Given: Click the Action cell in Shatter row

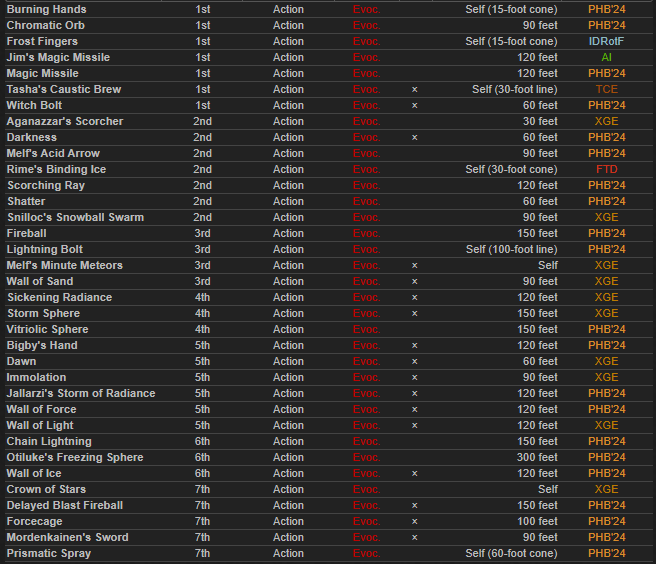Looking at the screenshot, I should tap(288, 201).
